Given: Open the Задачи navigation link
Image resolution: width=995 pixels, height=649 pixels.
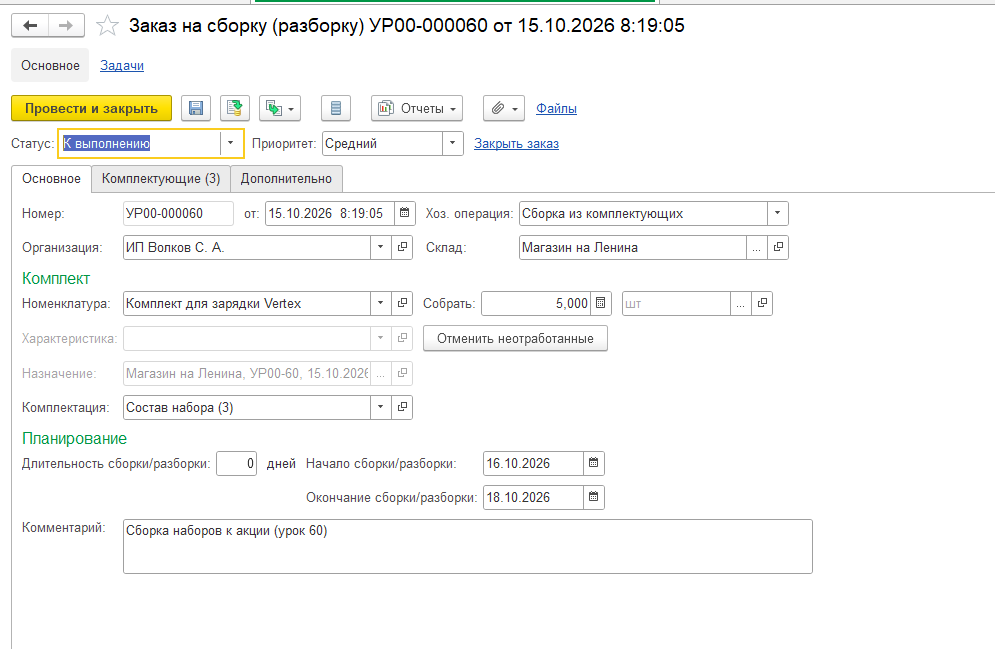Looking at the screenshot, I should (122, 65).
